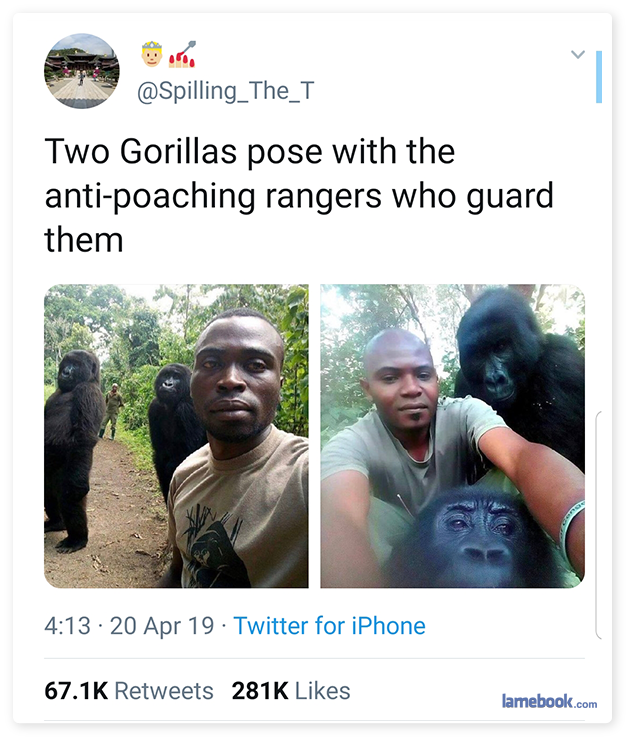This screenshot has width=630, height=741.
Task: Click the blue scroll indicator bar
Action: [598, 77]
